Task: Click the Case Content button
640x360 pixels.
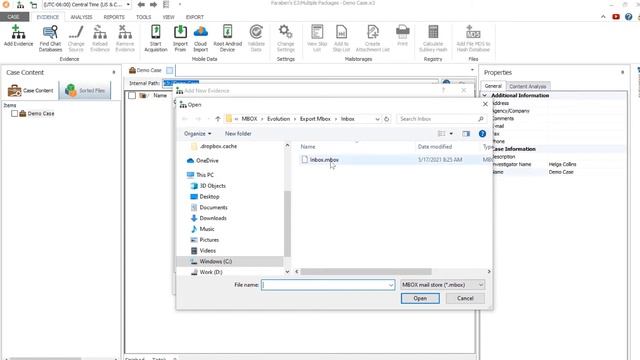Action: tap(31, 90)
